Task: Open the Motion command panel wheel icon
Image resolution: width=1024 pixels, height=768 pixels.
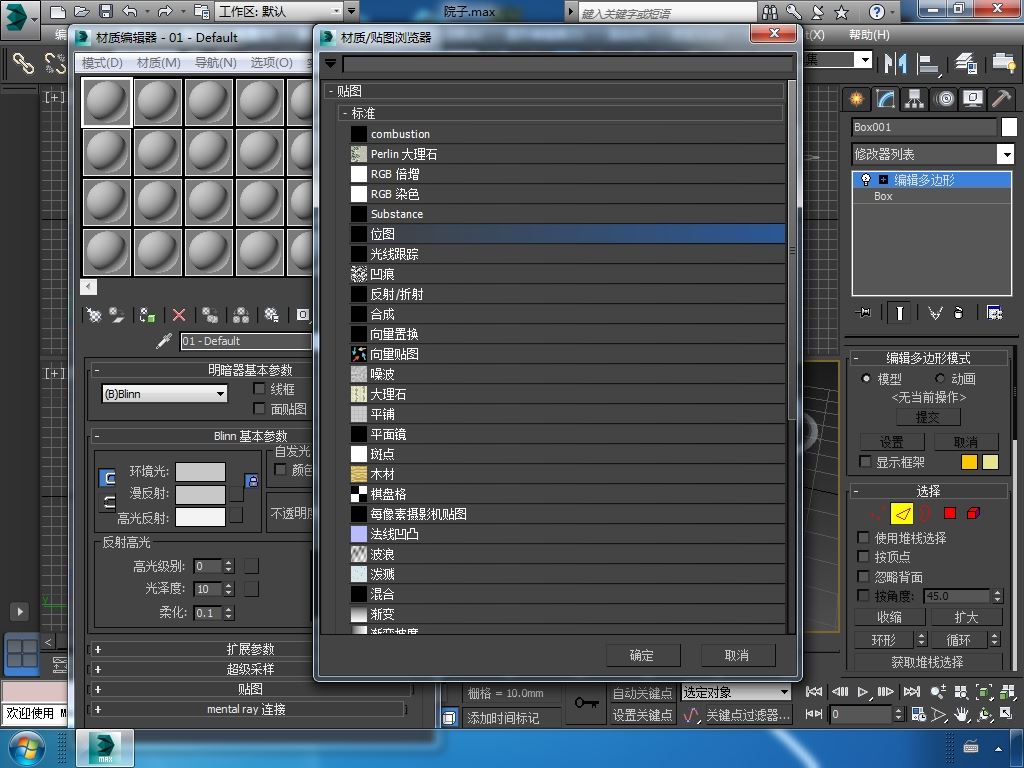Action: click(944, 99)
